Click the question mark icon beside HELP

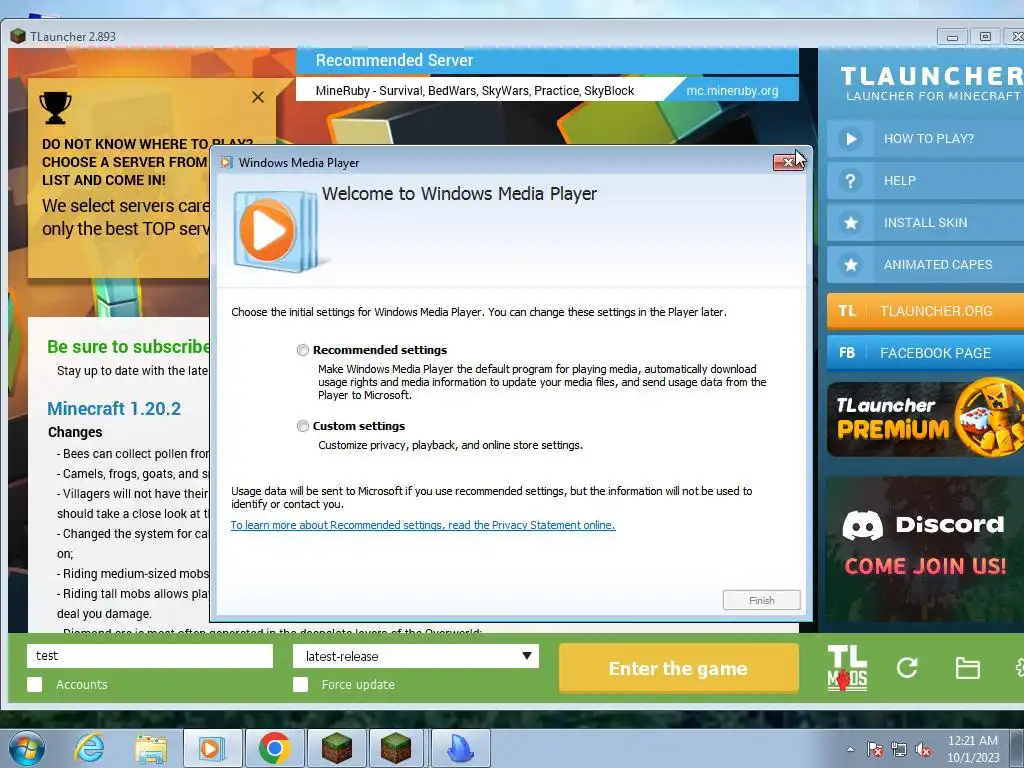point(850,181)
